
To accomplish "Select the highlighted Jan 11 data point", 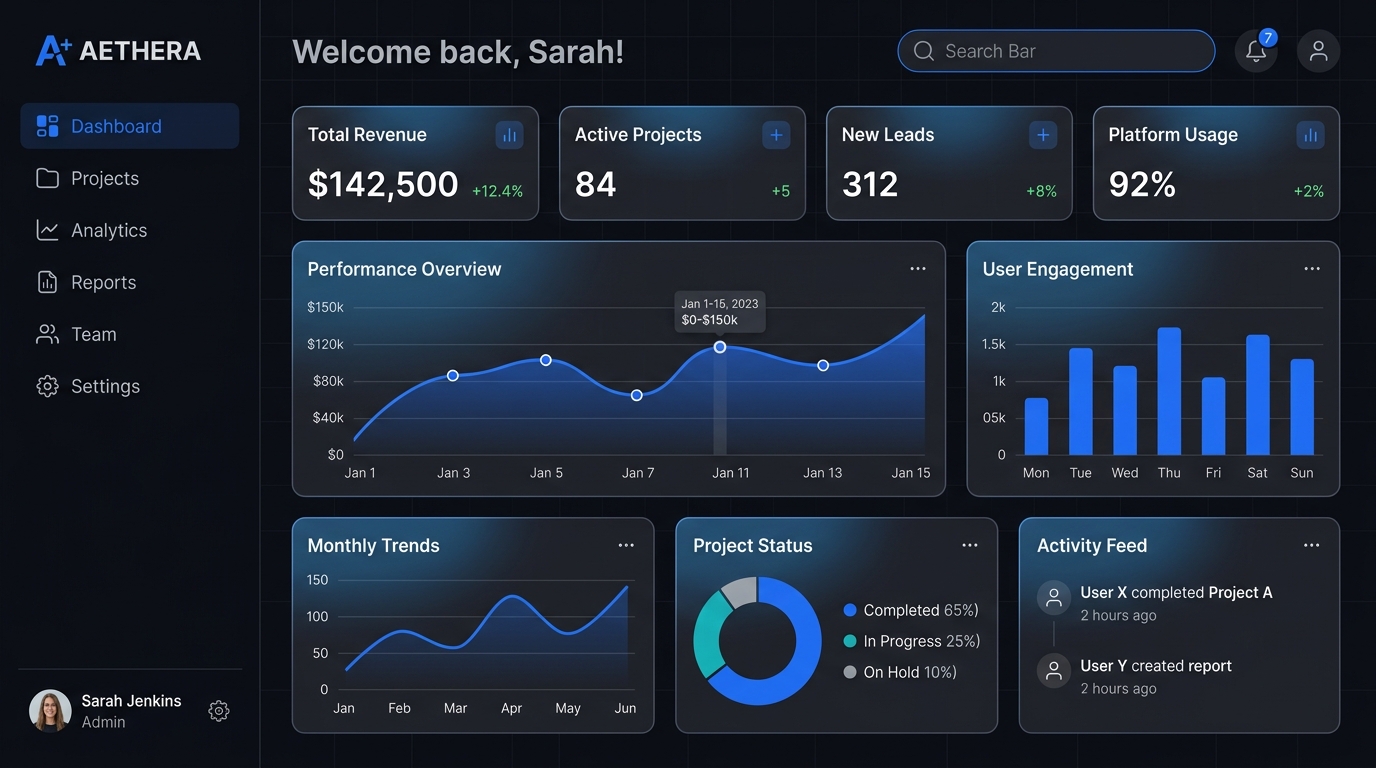I will 720,347.
